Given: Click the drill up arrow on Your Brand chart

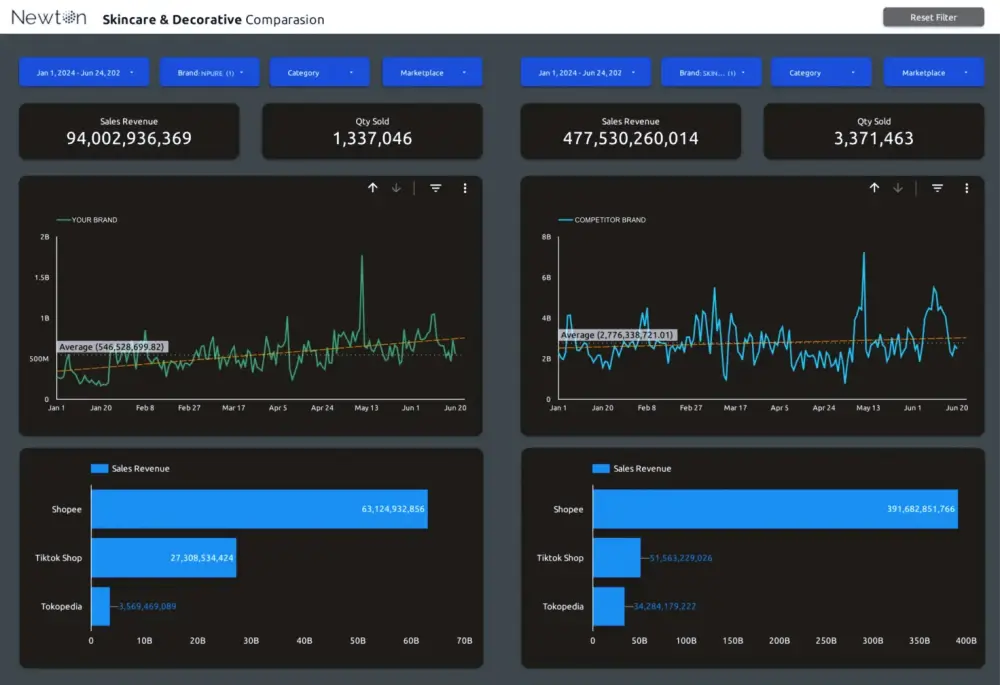Looking at the screenshot, I should click(373, 188).
